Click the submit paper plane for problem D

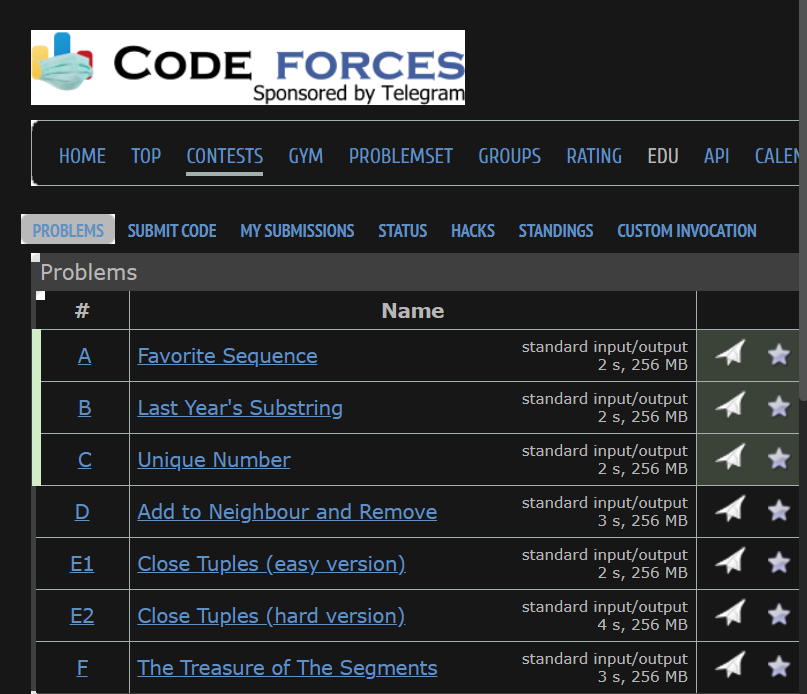pos(729,510)
